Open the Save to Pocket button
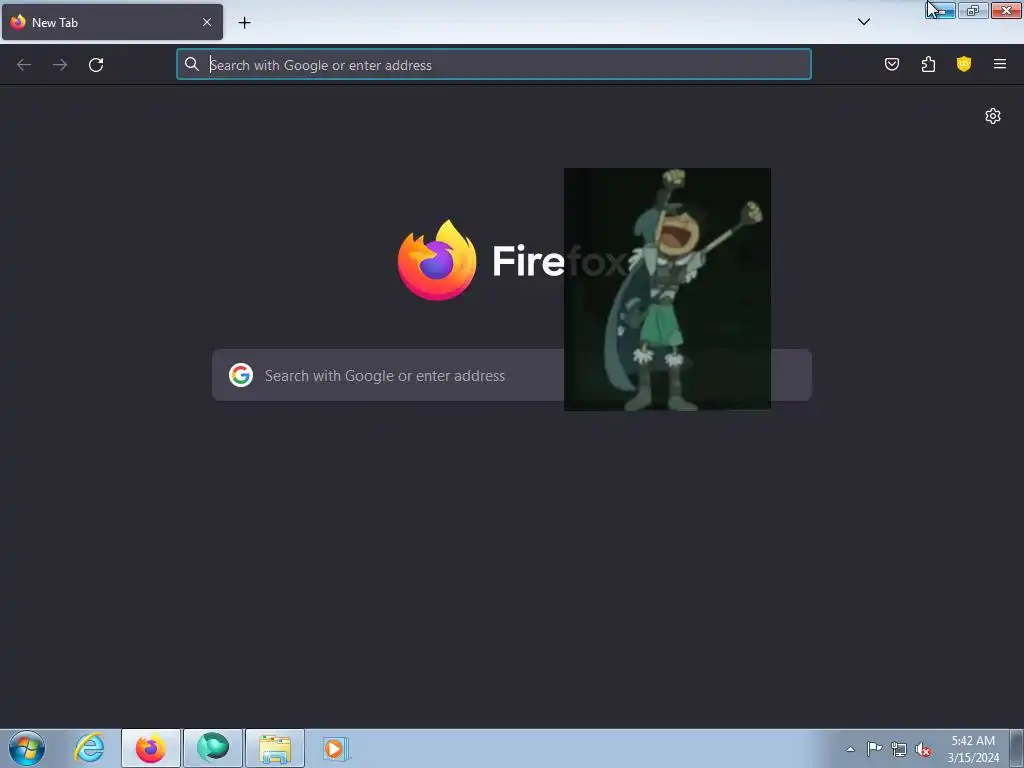The image size is (1024, 768). tap(891, 64)
